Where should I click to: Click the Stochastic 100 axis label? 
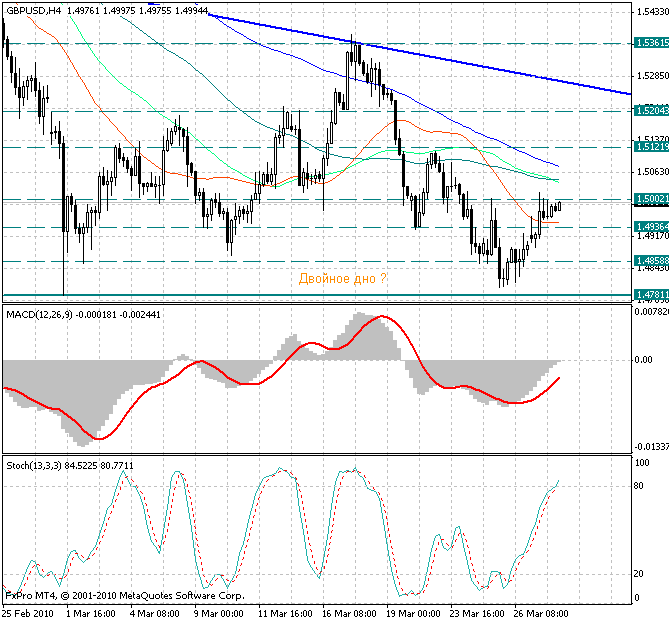click(642, 463)
